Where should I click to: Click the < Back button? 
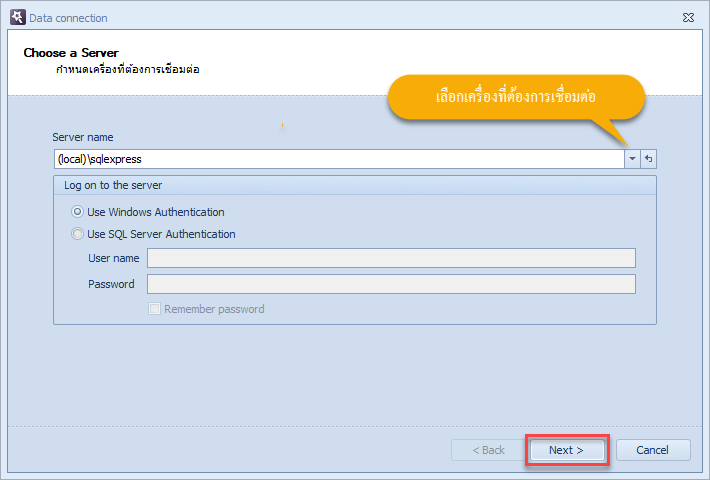coord(488,450)
